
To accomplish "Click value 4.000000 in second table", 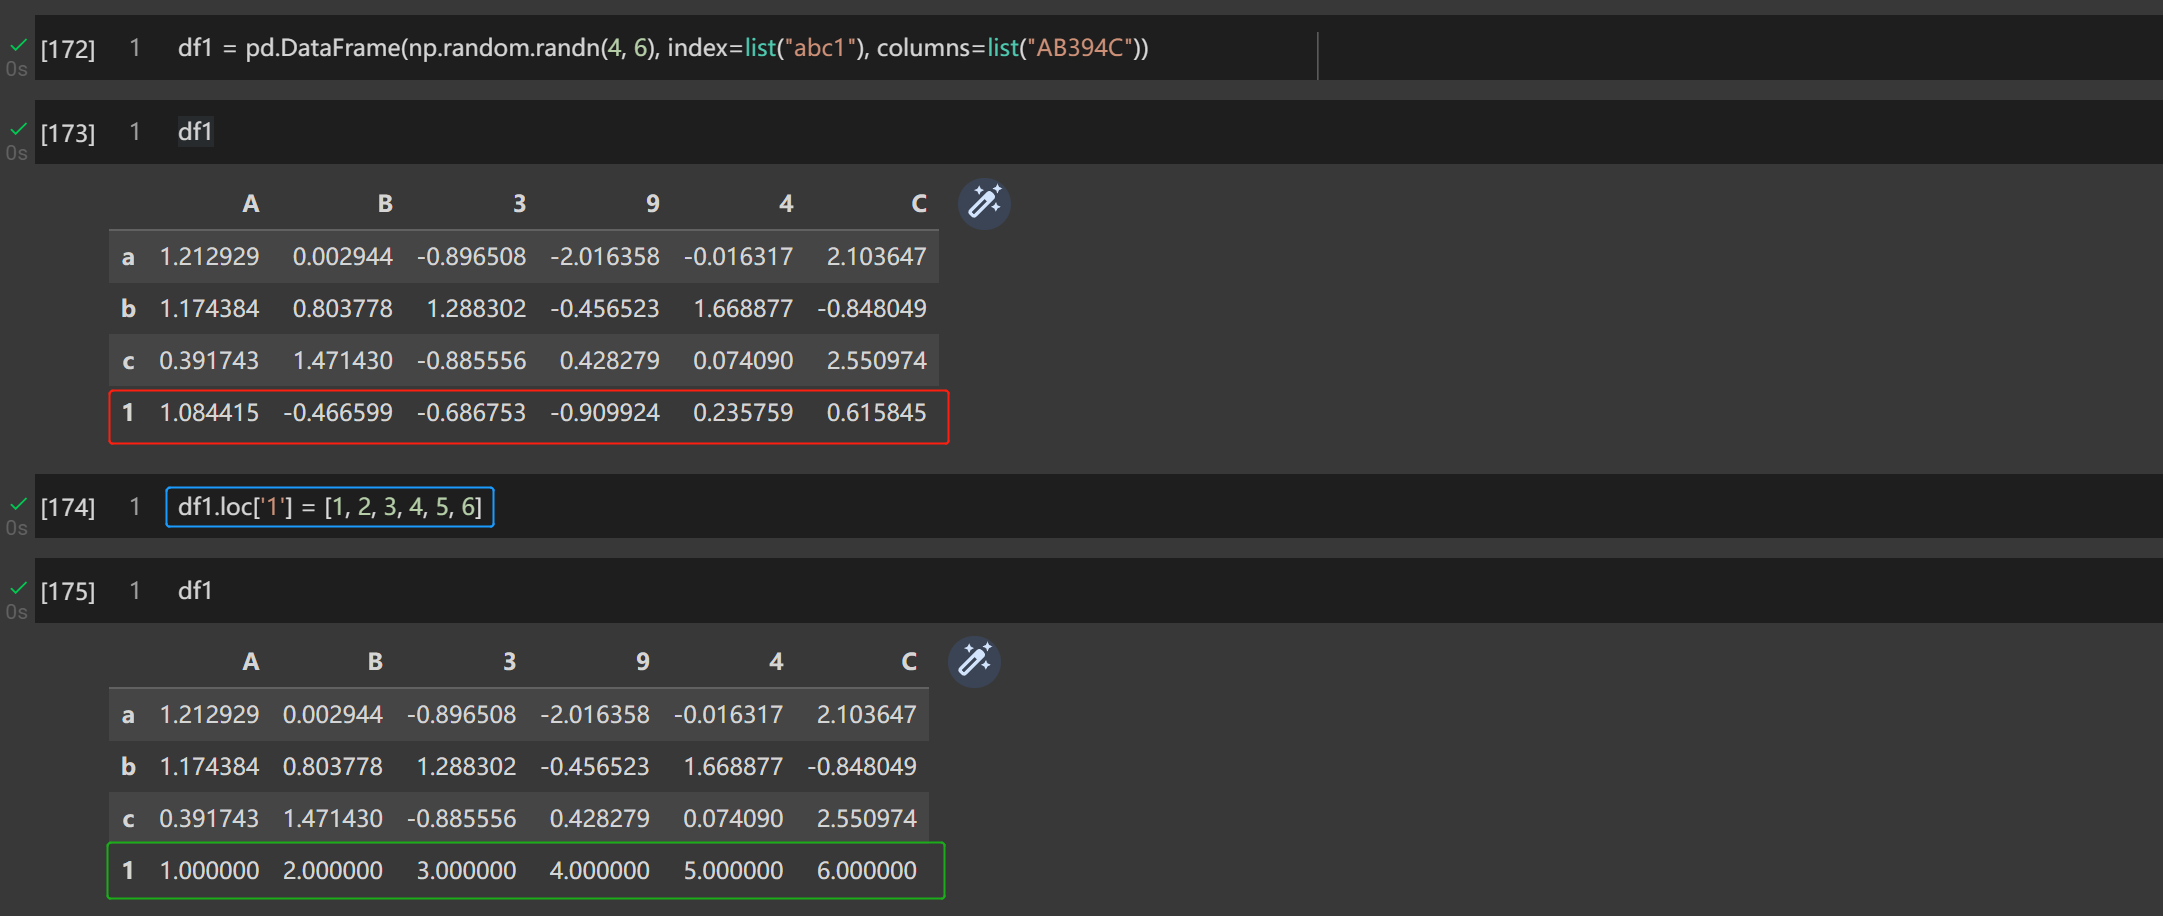I will coord(600,871).
